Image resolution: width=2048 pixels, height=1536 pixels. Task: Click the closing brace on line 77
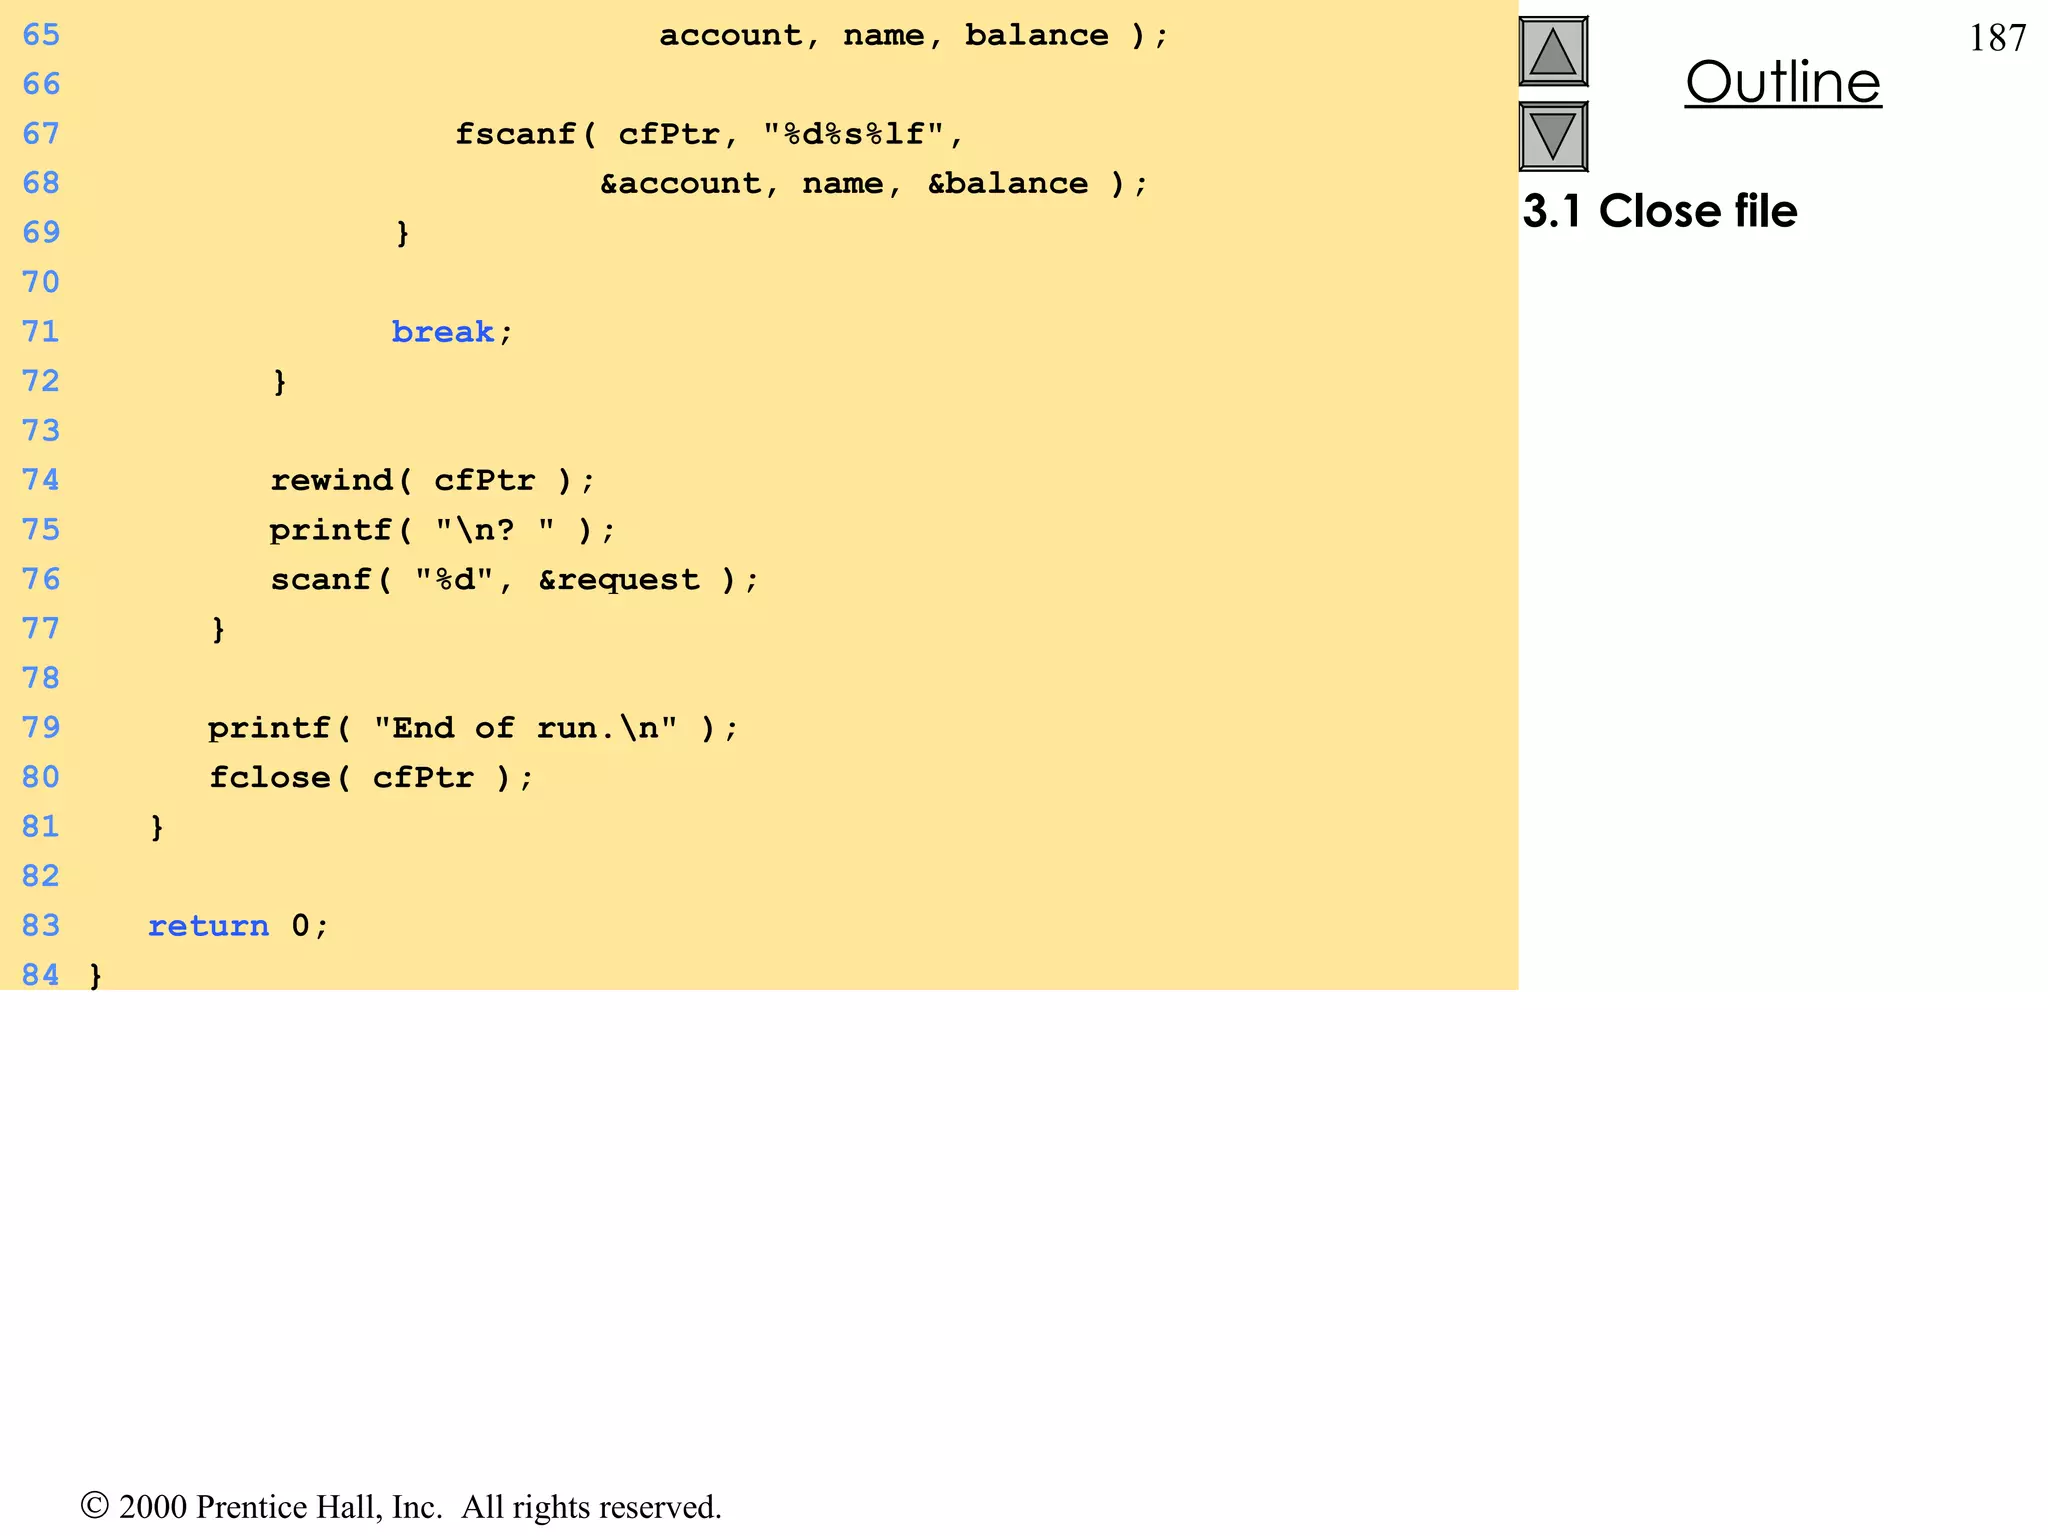point(219,629)
